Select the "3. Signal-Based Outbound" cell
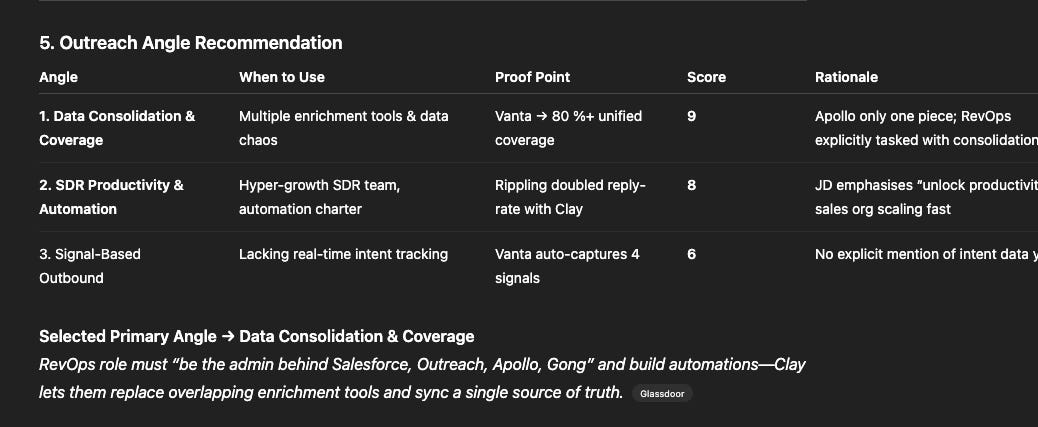 89,266
